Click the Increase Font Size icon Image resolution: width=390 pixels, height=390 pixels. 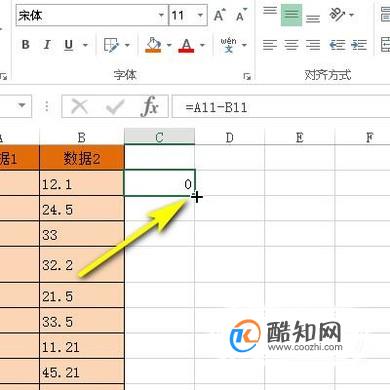pos(219,15)
